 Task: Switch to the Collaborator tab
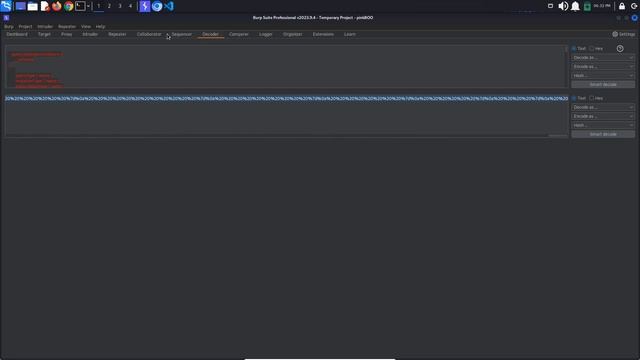(149, 34)
